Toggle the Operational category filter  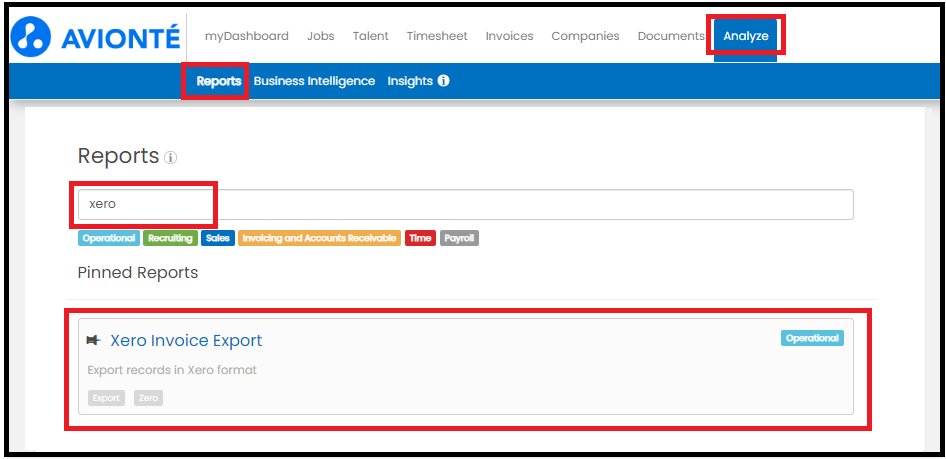click(x=109, y=238)
